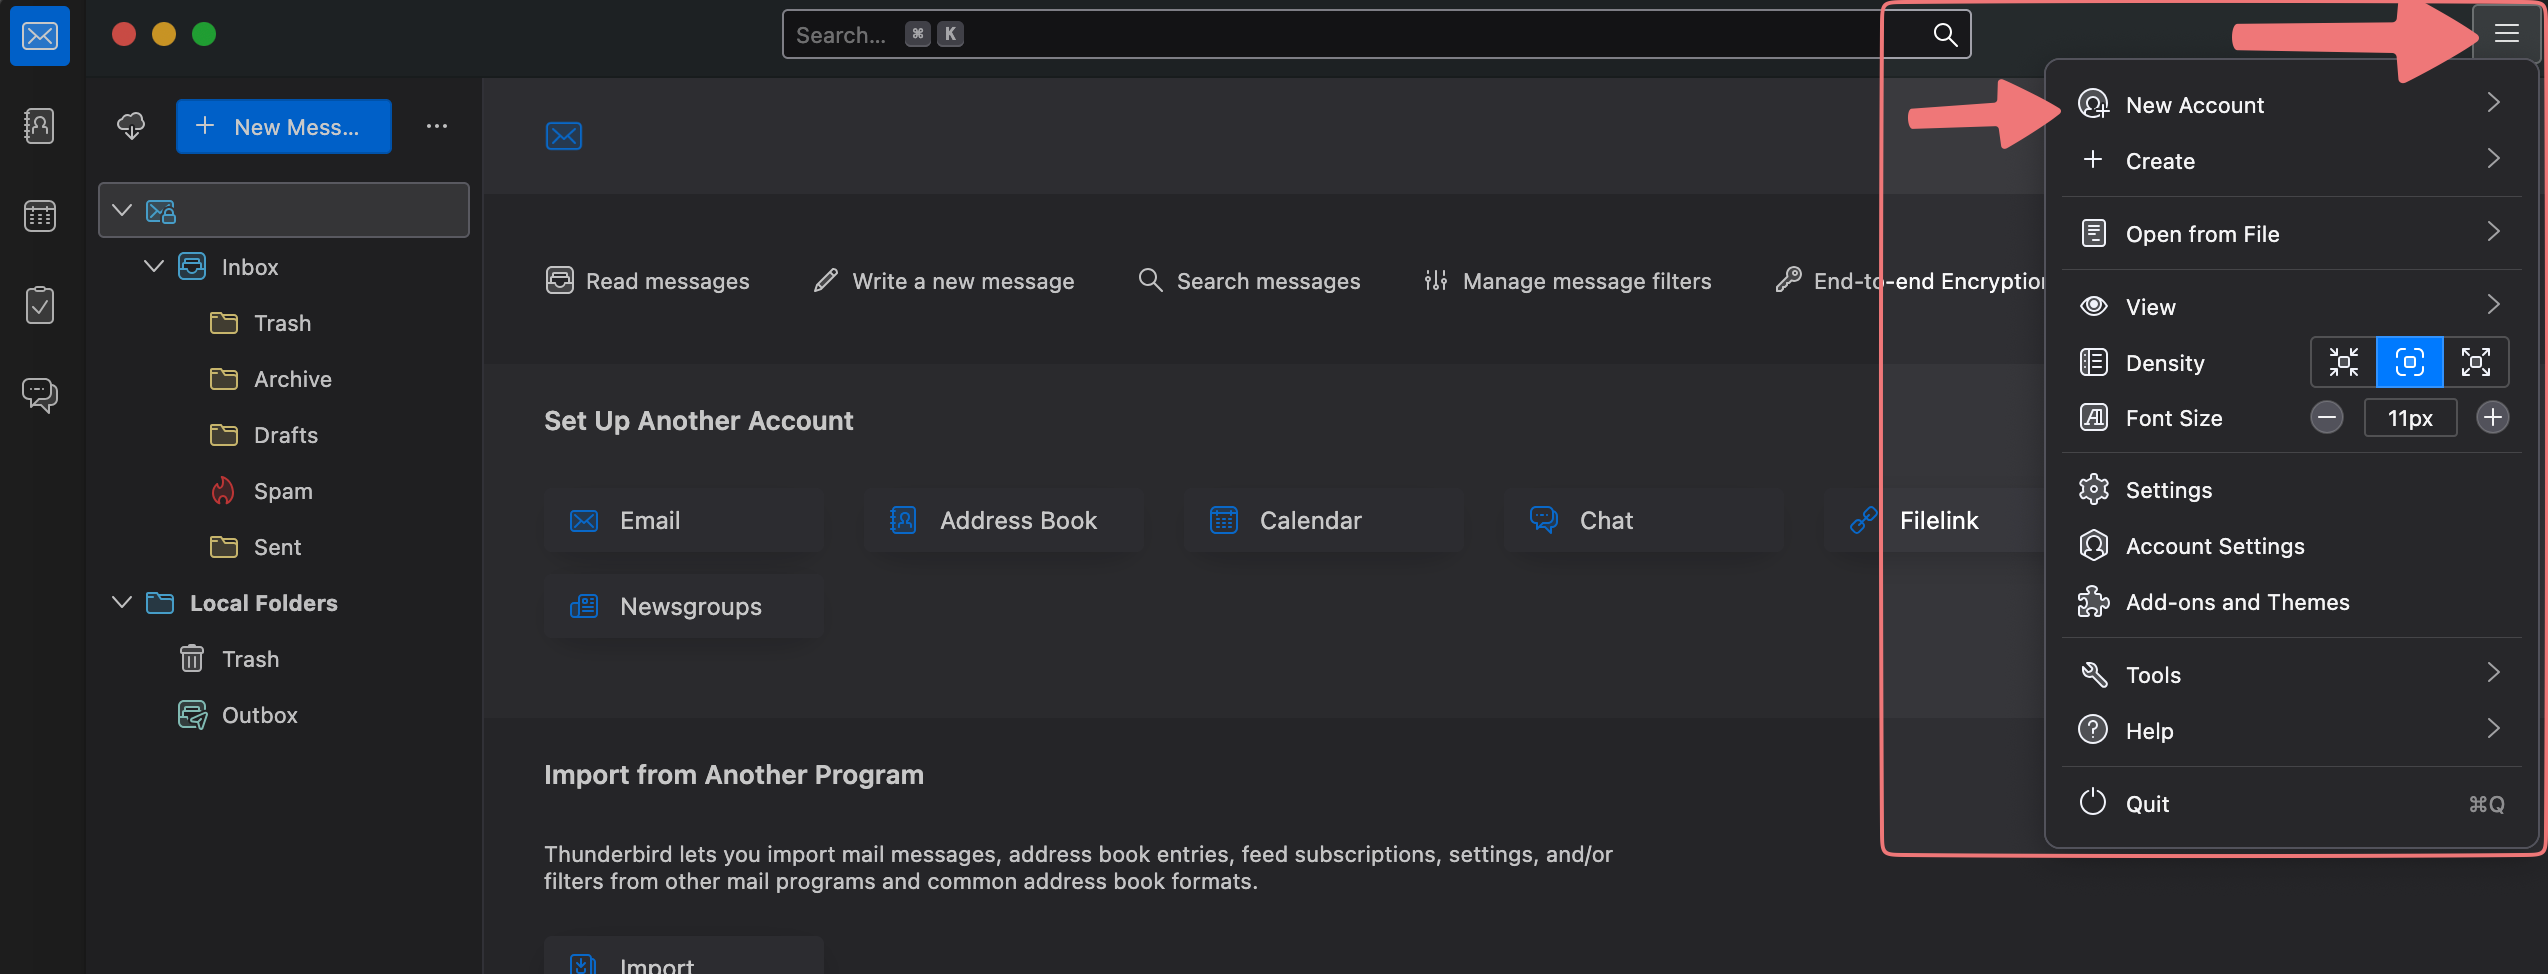The width and height of the screenshot is (2548, 974).
Task: Click the New Message button
Action: 284,126
